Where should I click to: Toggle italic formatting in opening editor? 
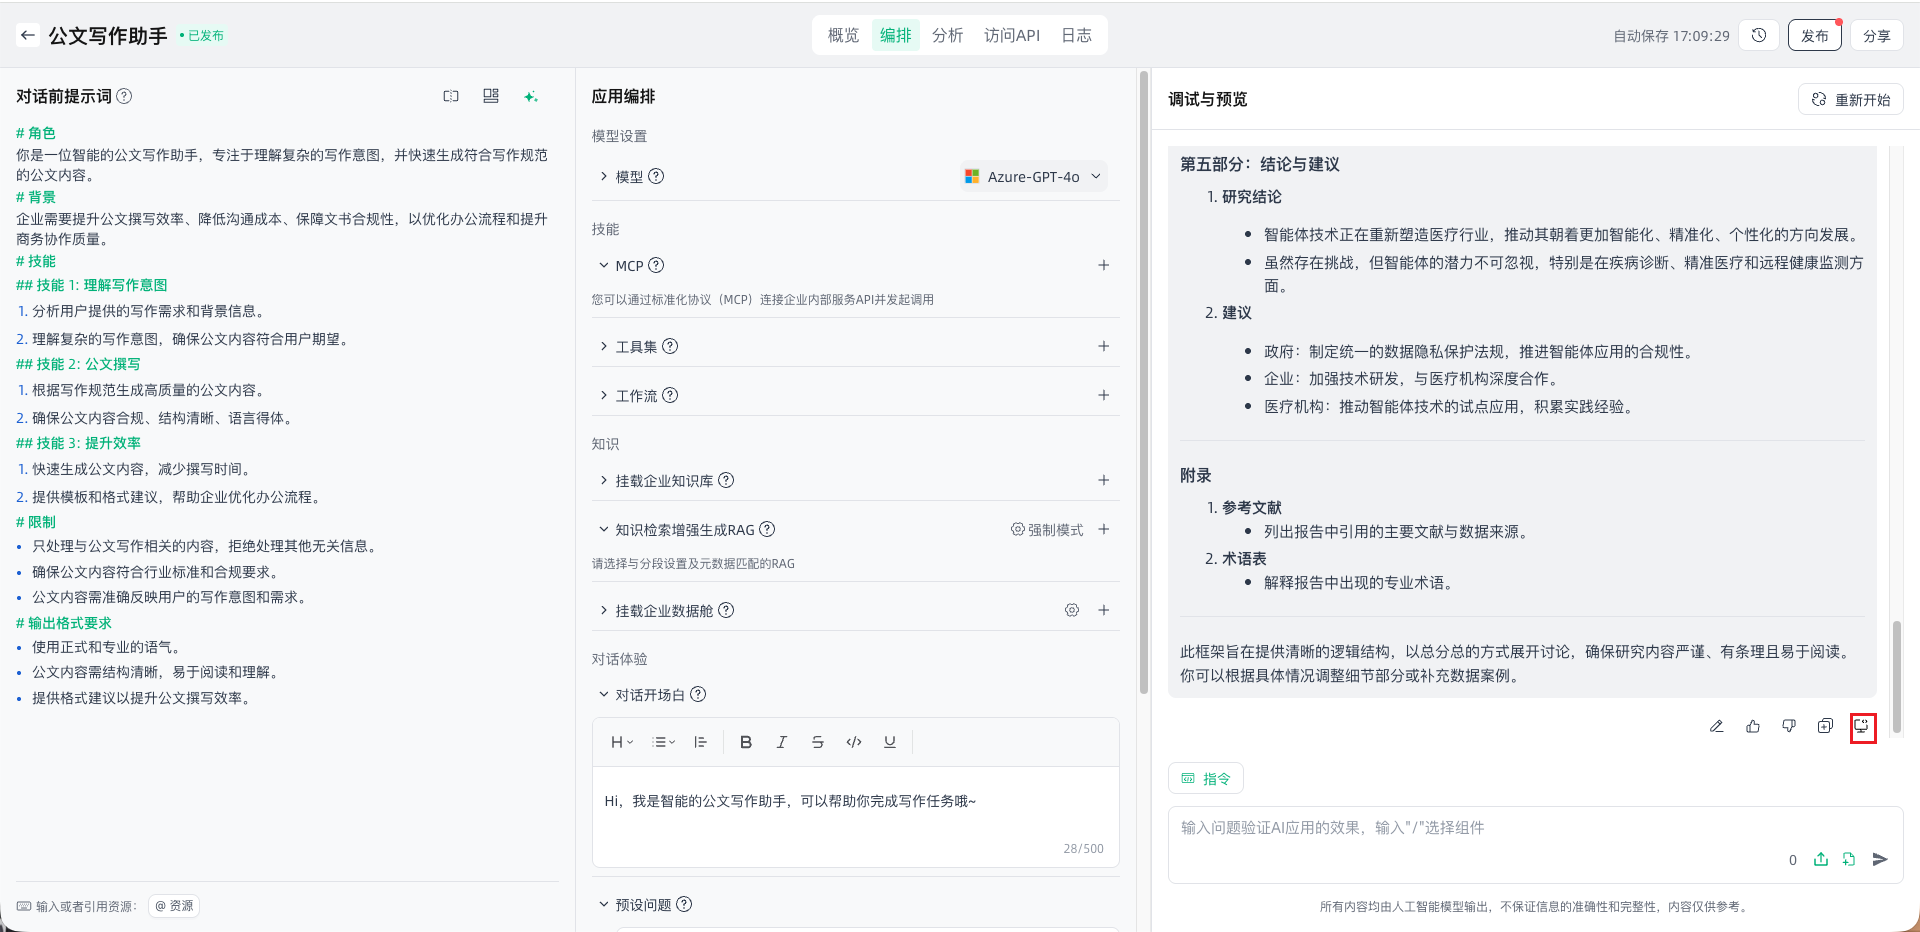click(782, 742)
